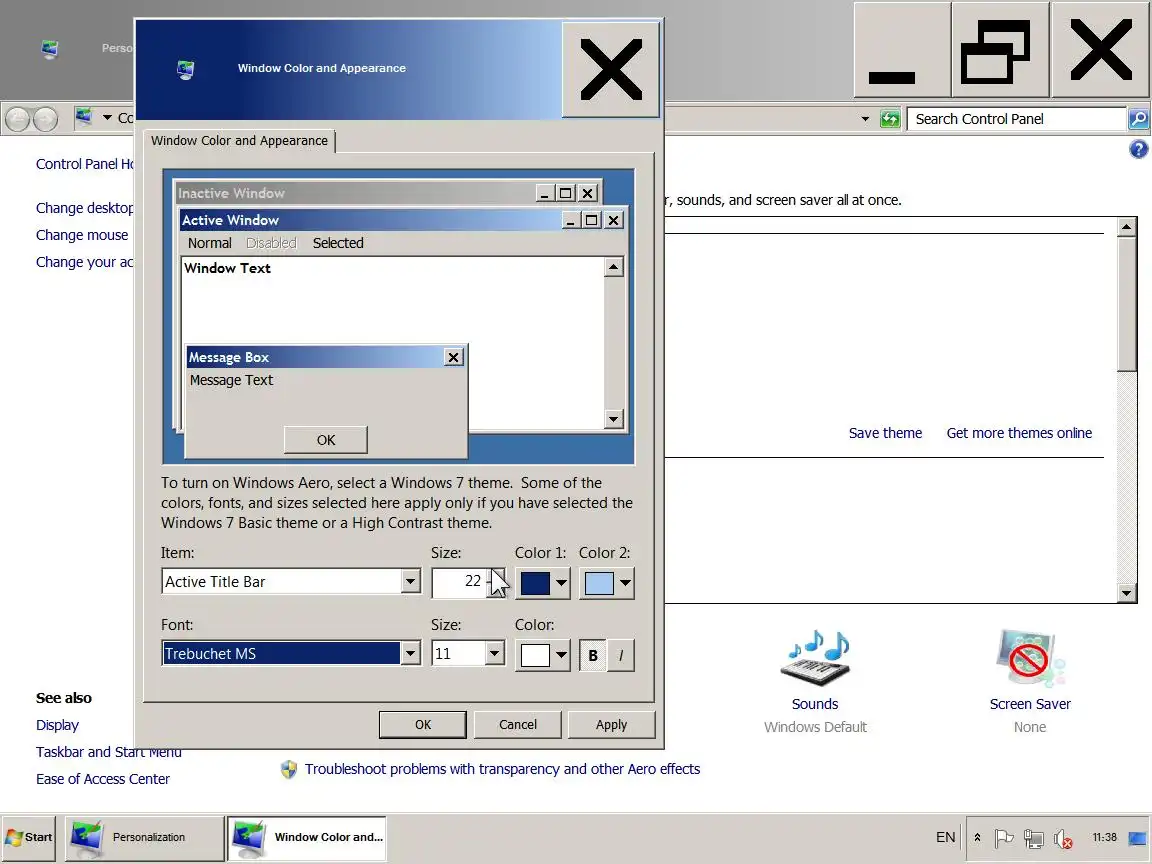Viewport: 1152px width, 864px height.
Task: Open the Display link under See also
Action: tap(57, 725)
